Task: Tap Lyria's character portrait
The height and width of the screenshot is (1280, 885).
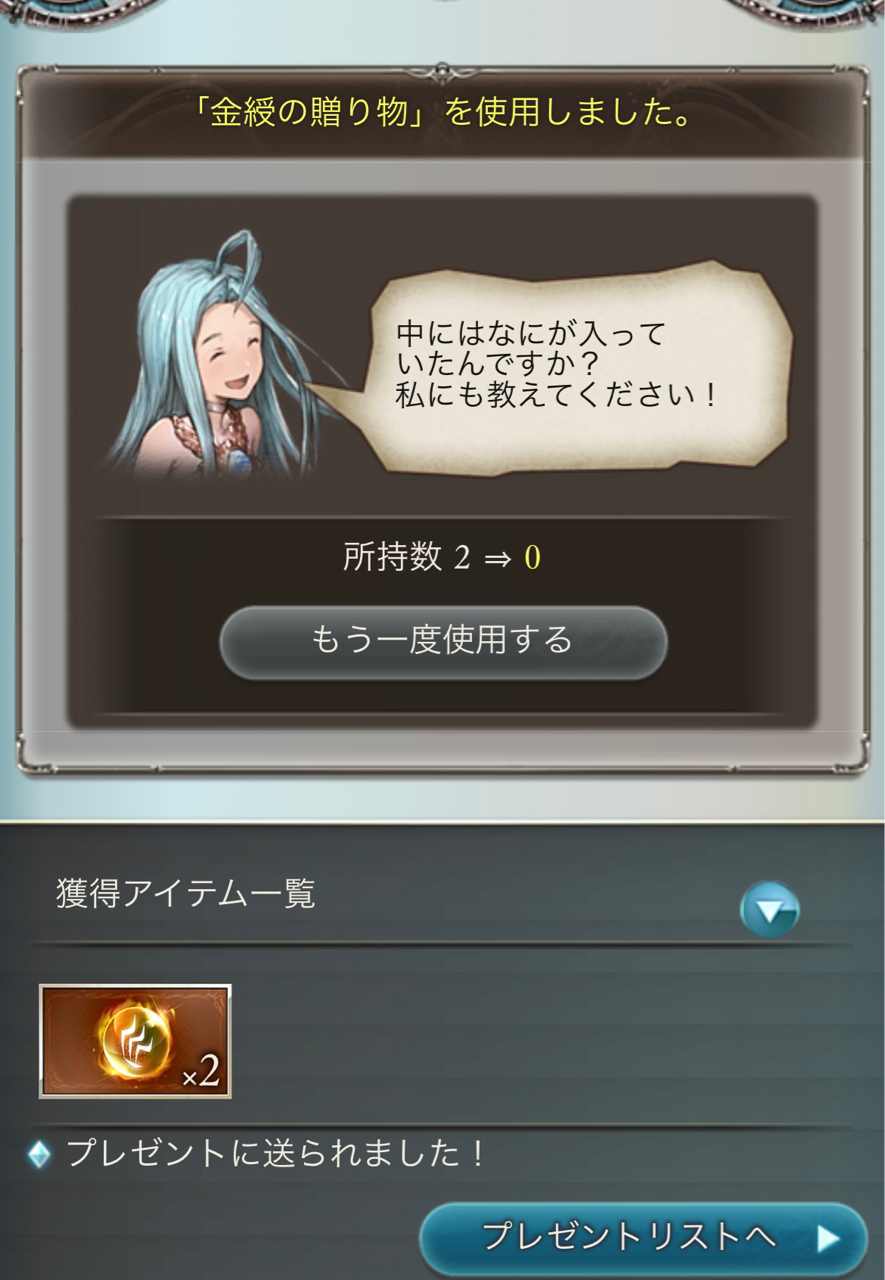Action: click(x=215, y=358)
